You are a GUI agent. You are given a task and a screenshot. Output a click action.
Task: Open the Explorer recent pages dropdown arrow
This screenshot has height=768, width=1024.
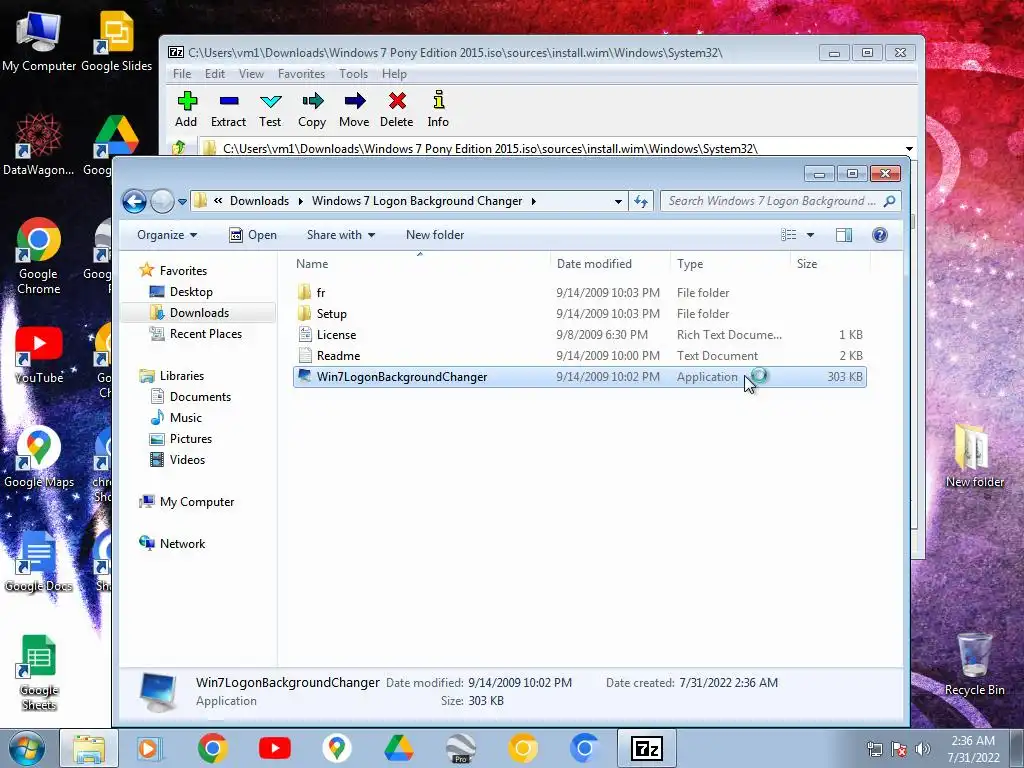182,202
